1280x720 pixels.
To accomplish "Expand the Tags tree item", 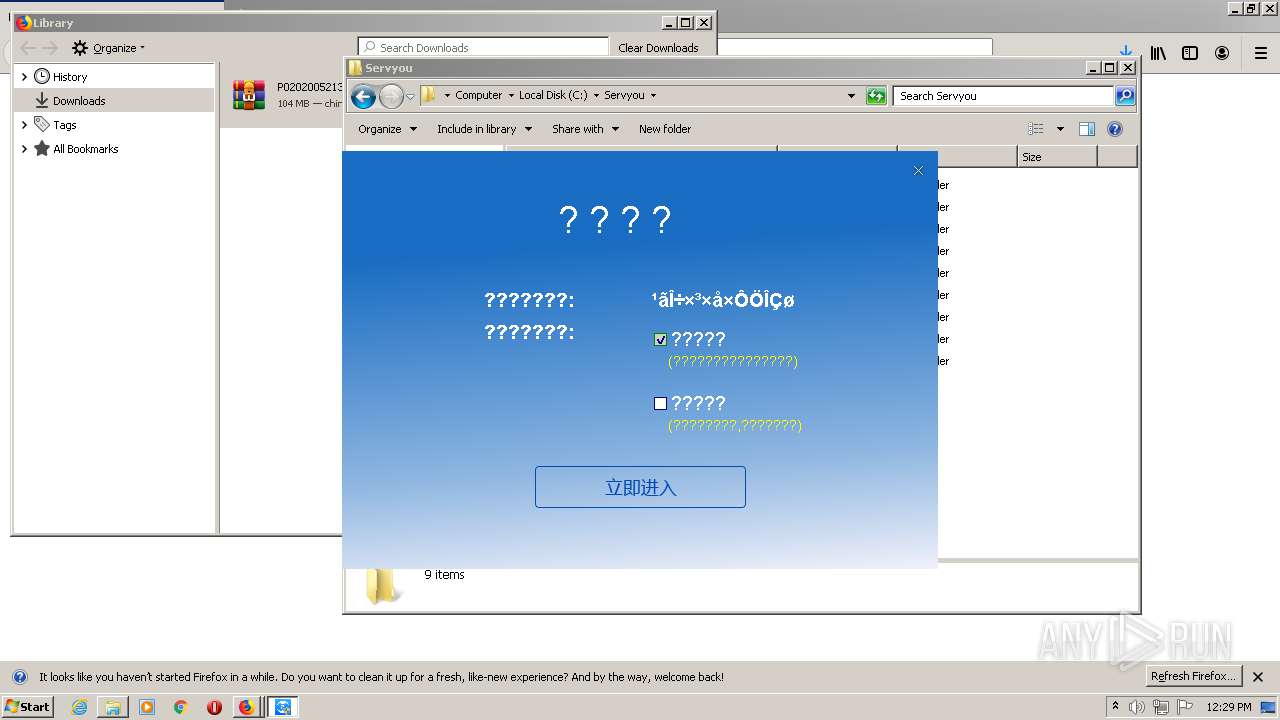I will [24, 125].
